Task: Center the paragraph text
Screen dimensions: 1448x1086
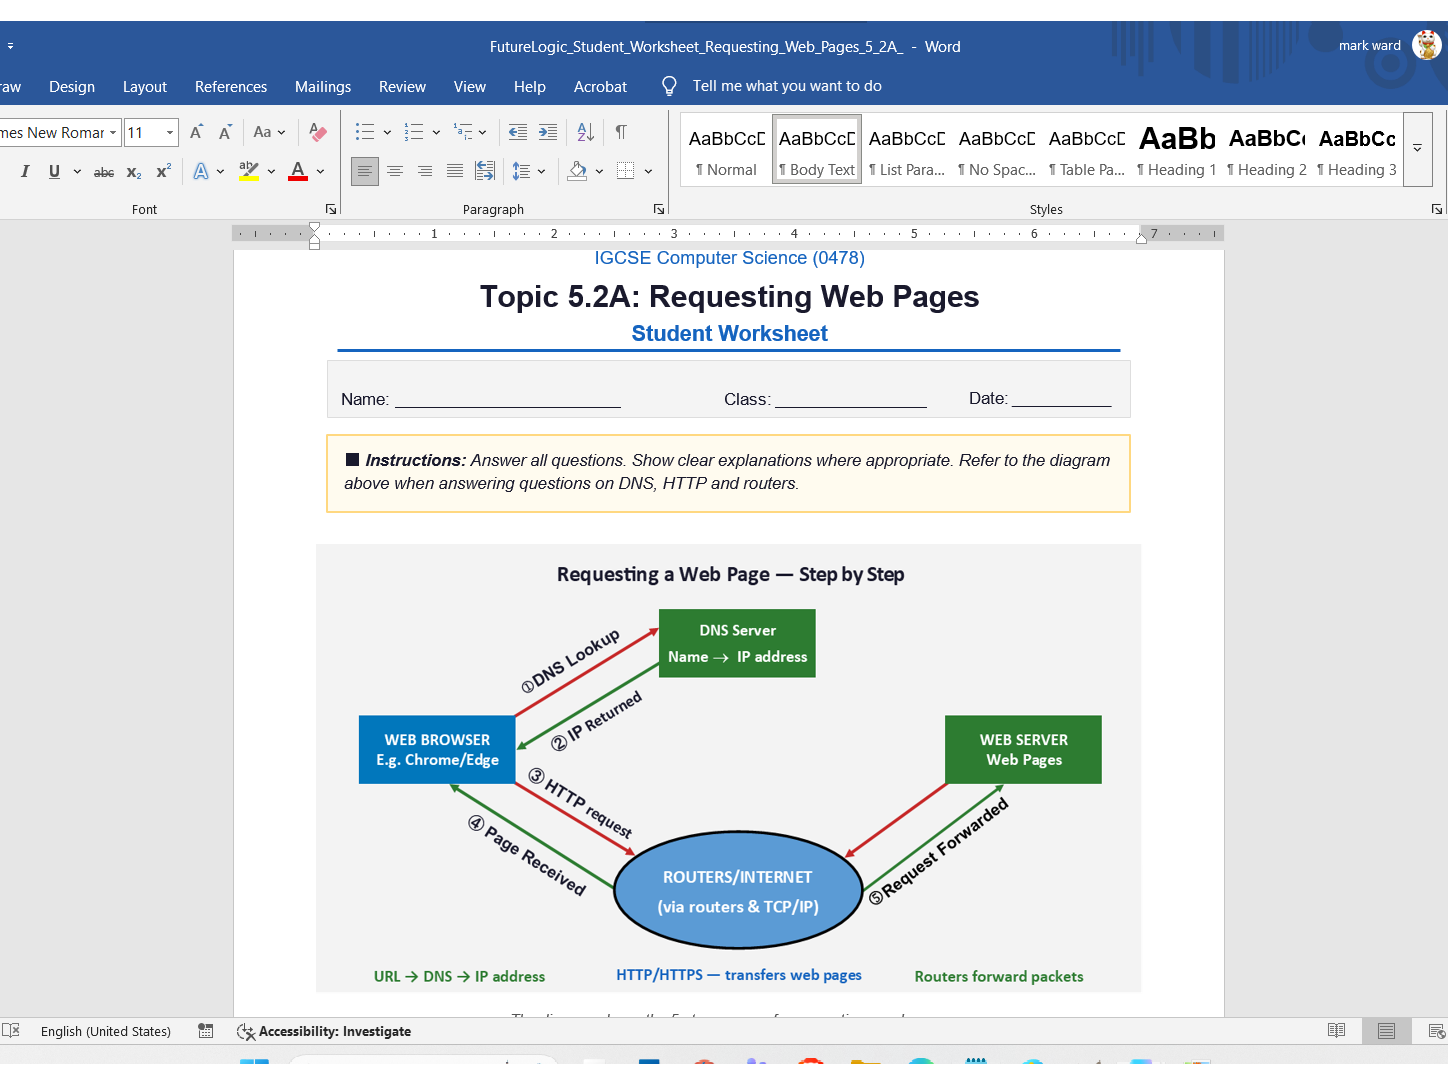Action: coord(395,171)
